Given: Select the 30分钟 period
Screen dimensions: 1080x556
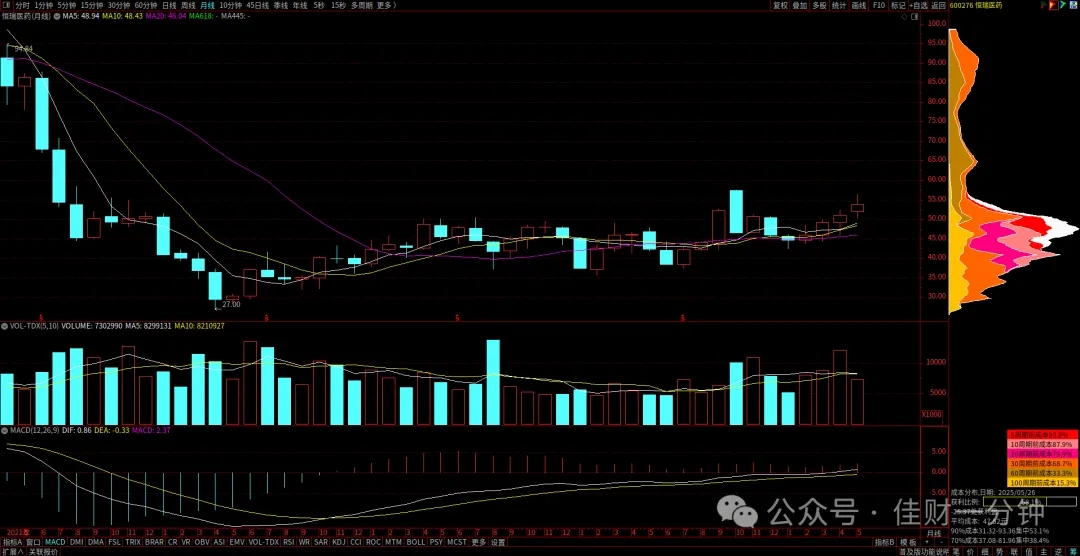Looking at the screenshot, I should pyautogui.click(x=119, y=5).
